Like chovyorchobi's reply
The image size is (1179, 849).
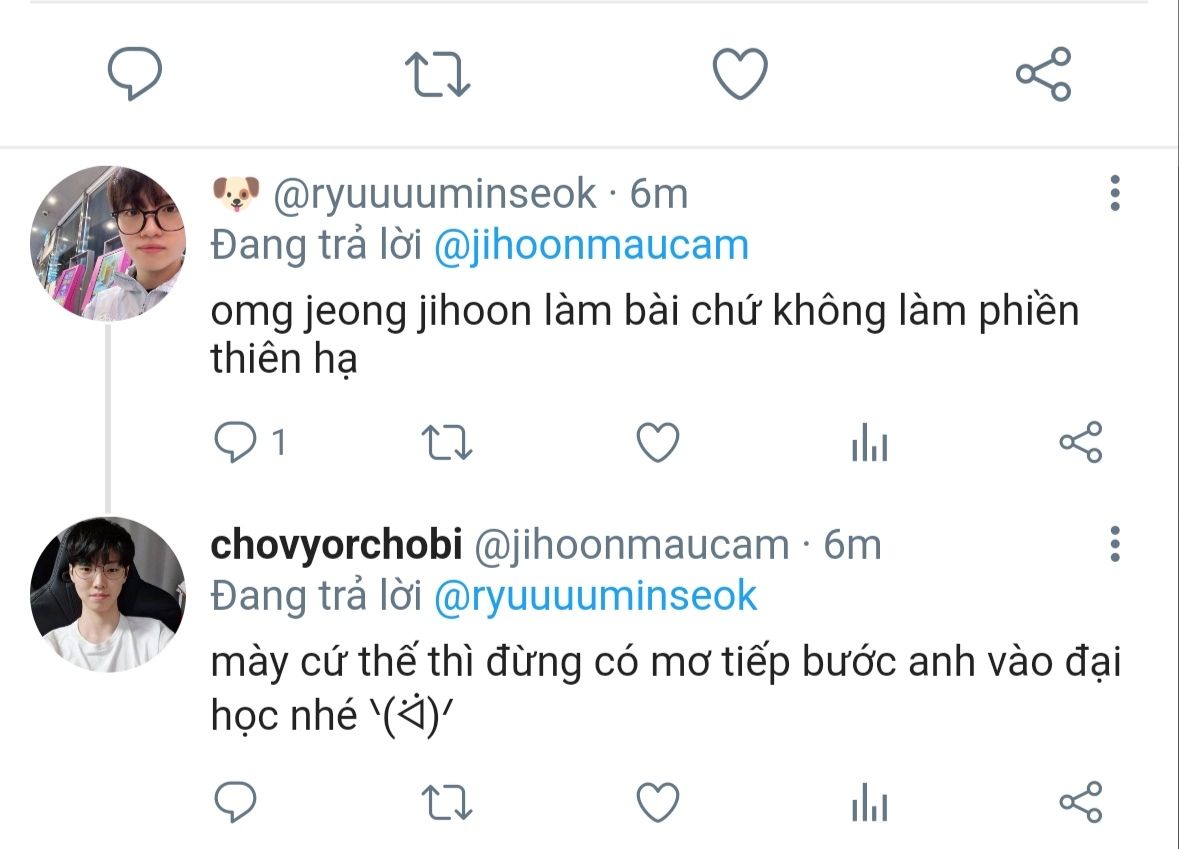coord(658,802)
